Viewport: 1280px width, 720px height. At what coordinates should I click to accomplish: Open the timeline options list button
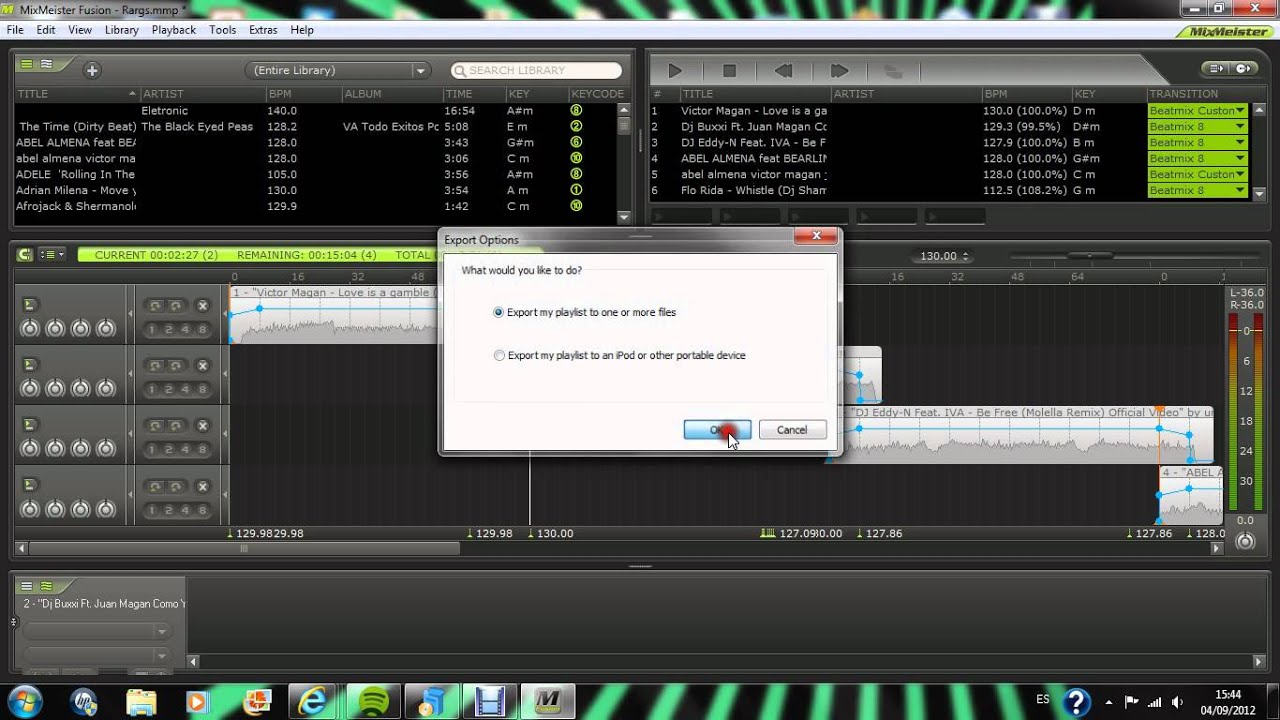[x=51, y=255]
